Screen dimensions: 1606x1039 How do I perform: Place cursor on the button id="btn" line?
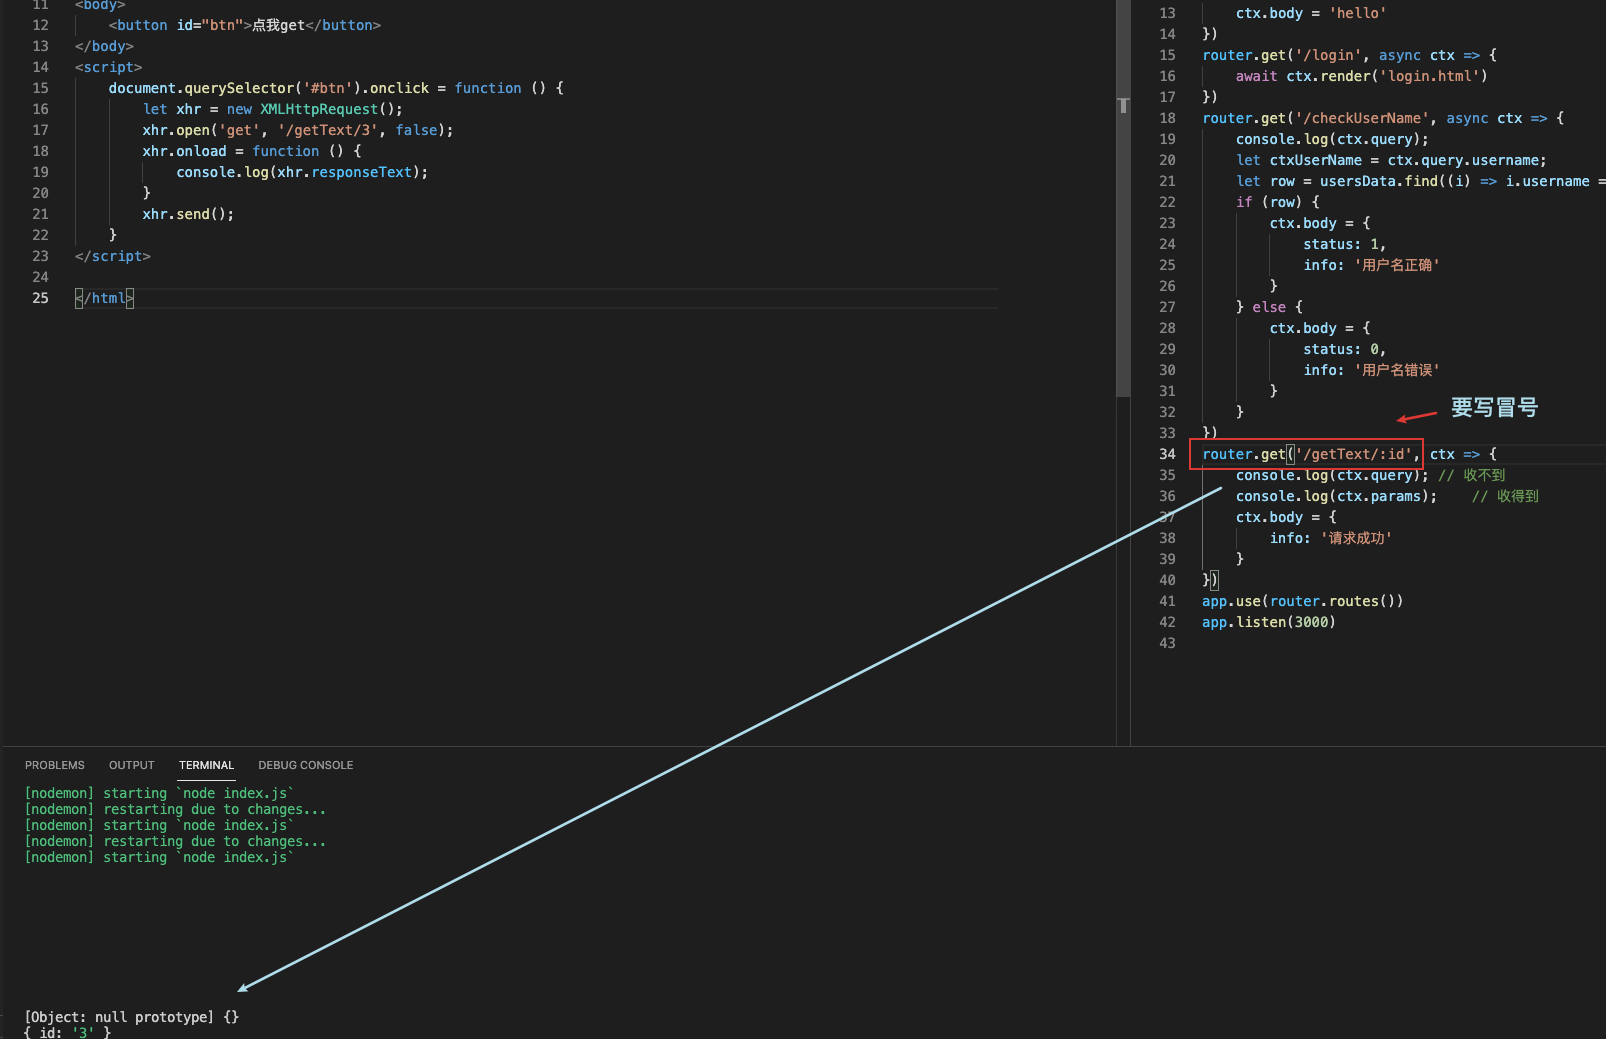[x=244, y=25]
